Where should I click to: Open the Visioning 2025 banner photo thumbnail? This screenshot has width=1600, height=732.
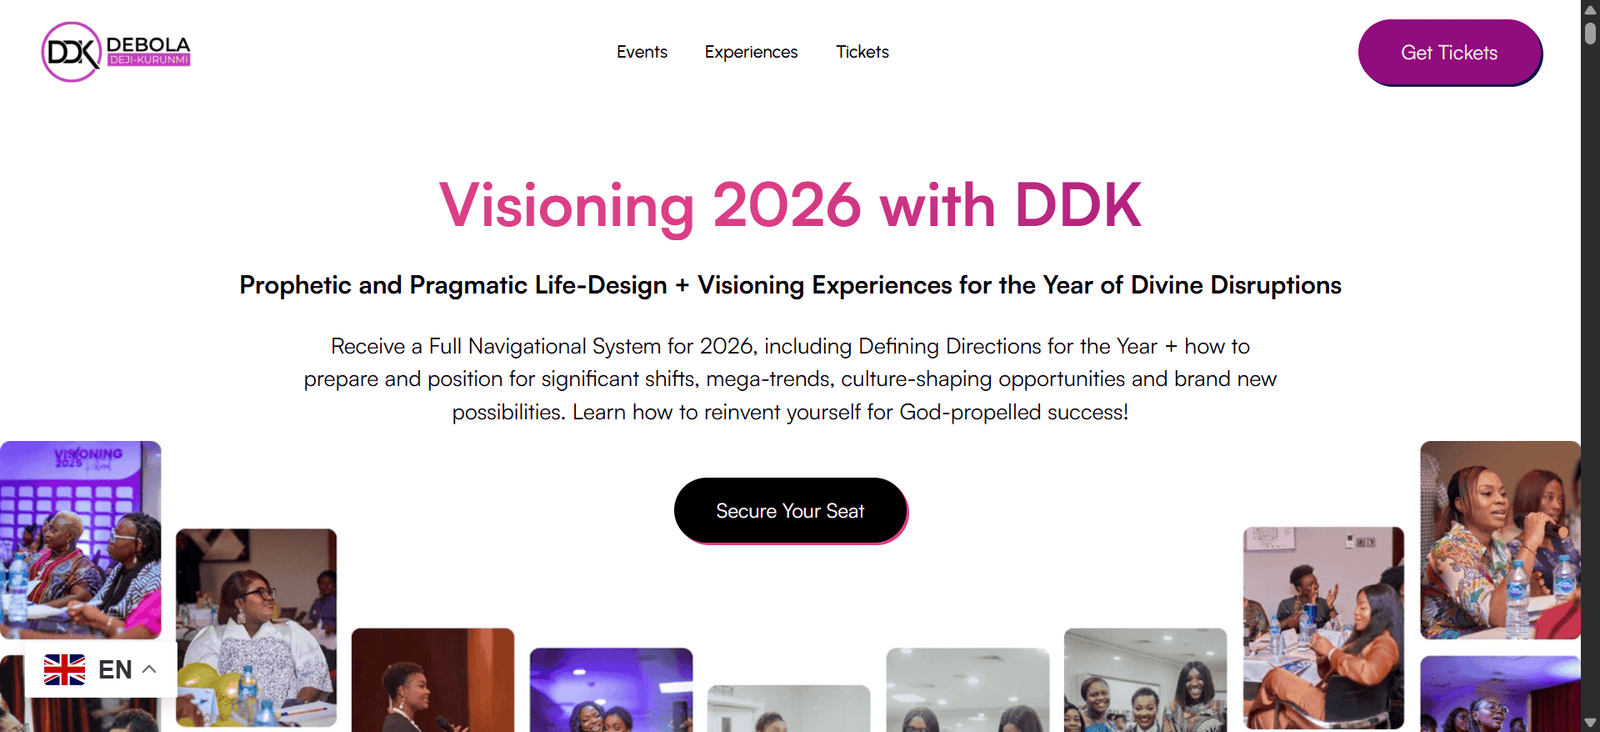[x=80, y=540]
